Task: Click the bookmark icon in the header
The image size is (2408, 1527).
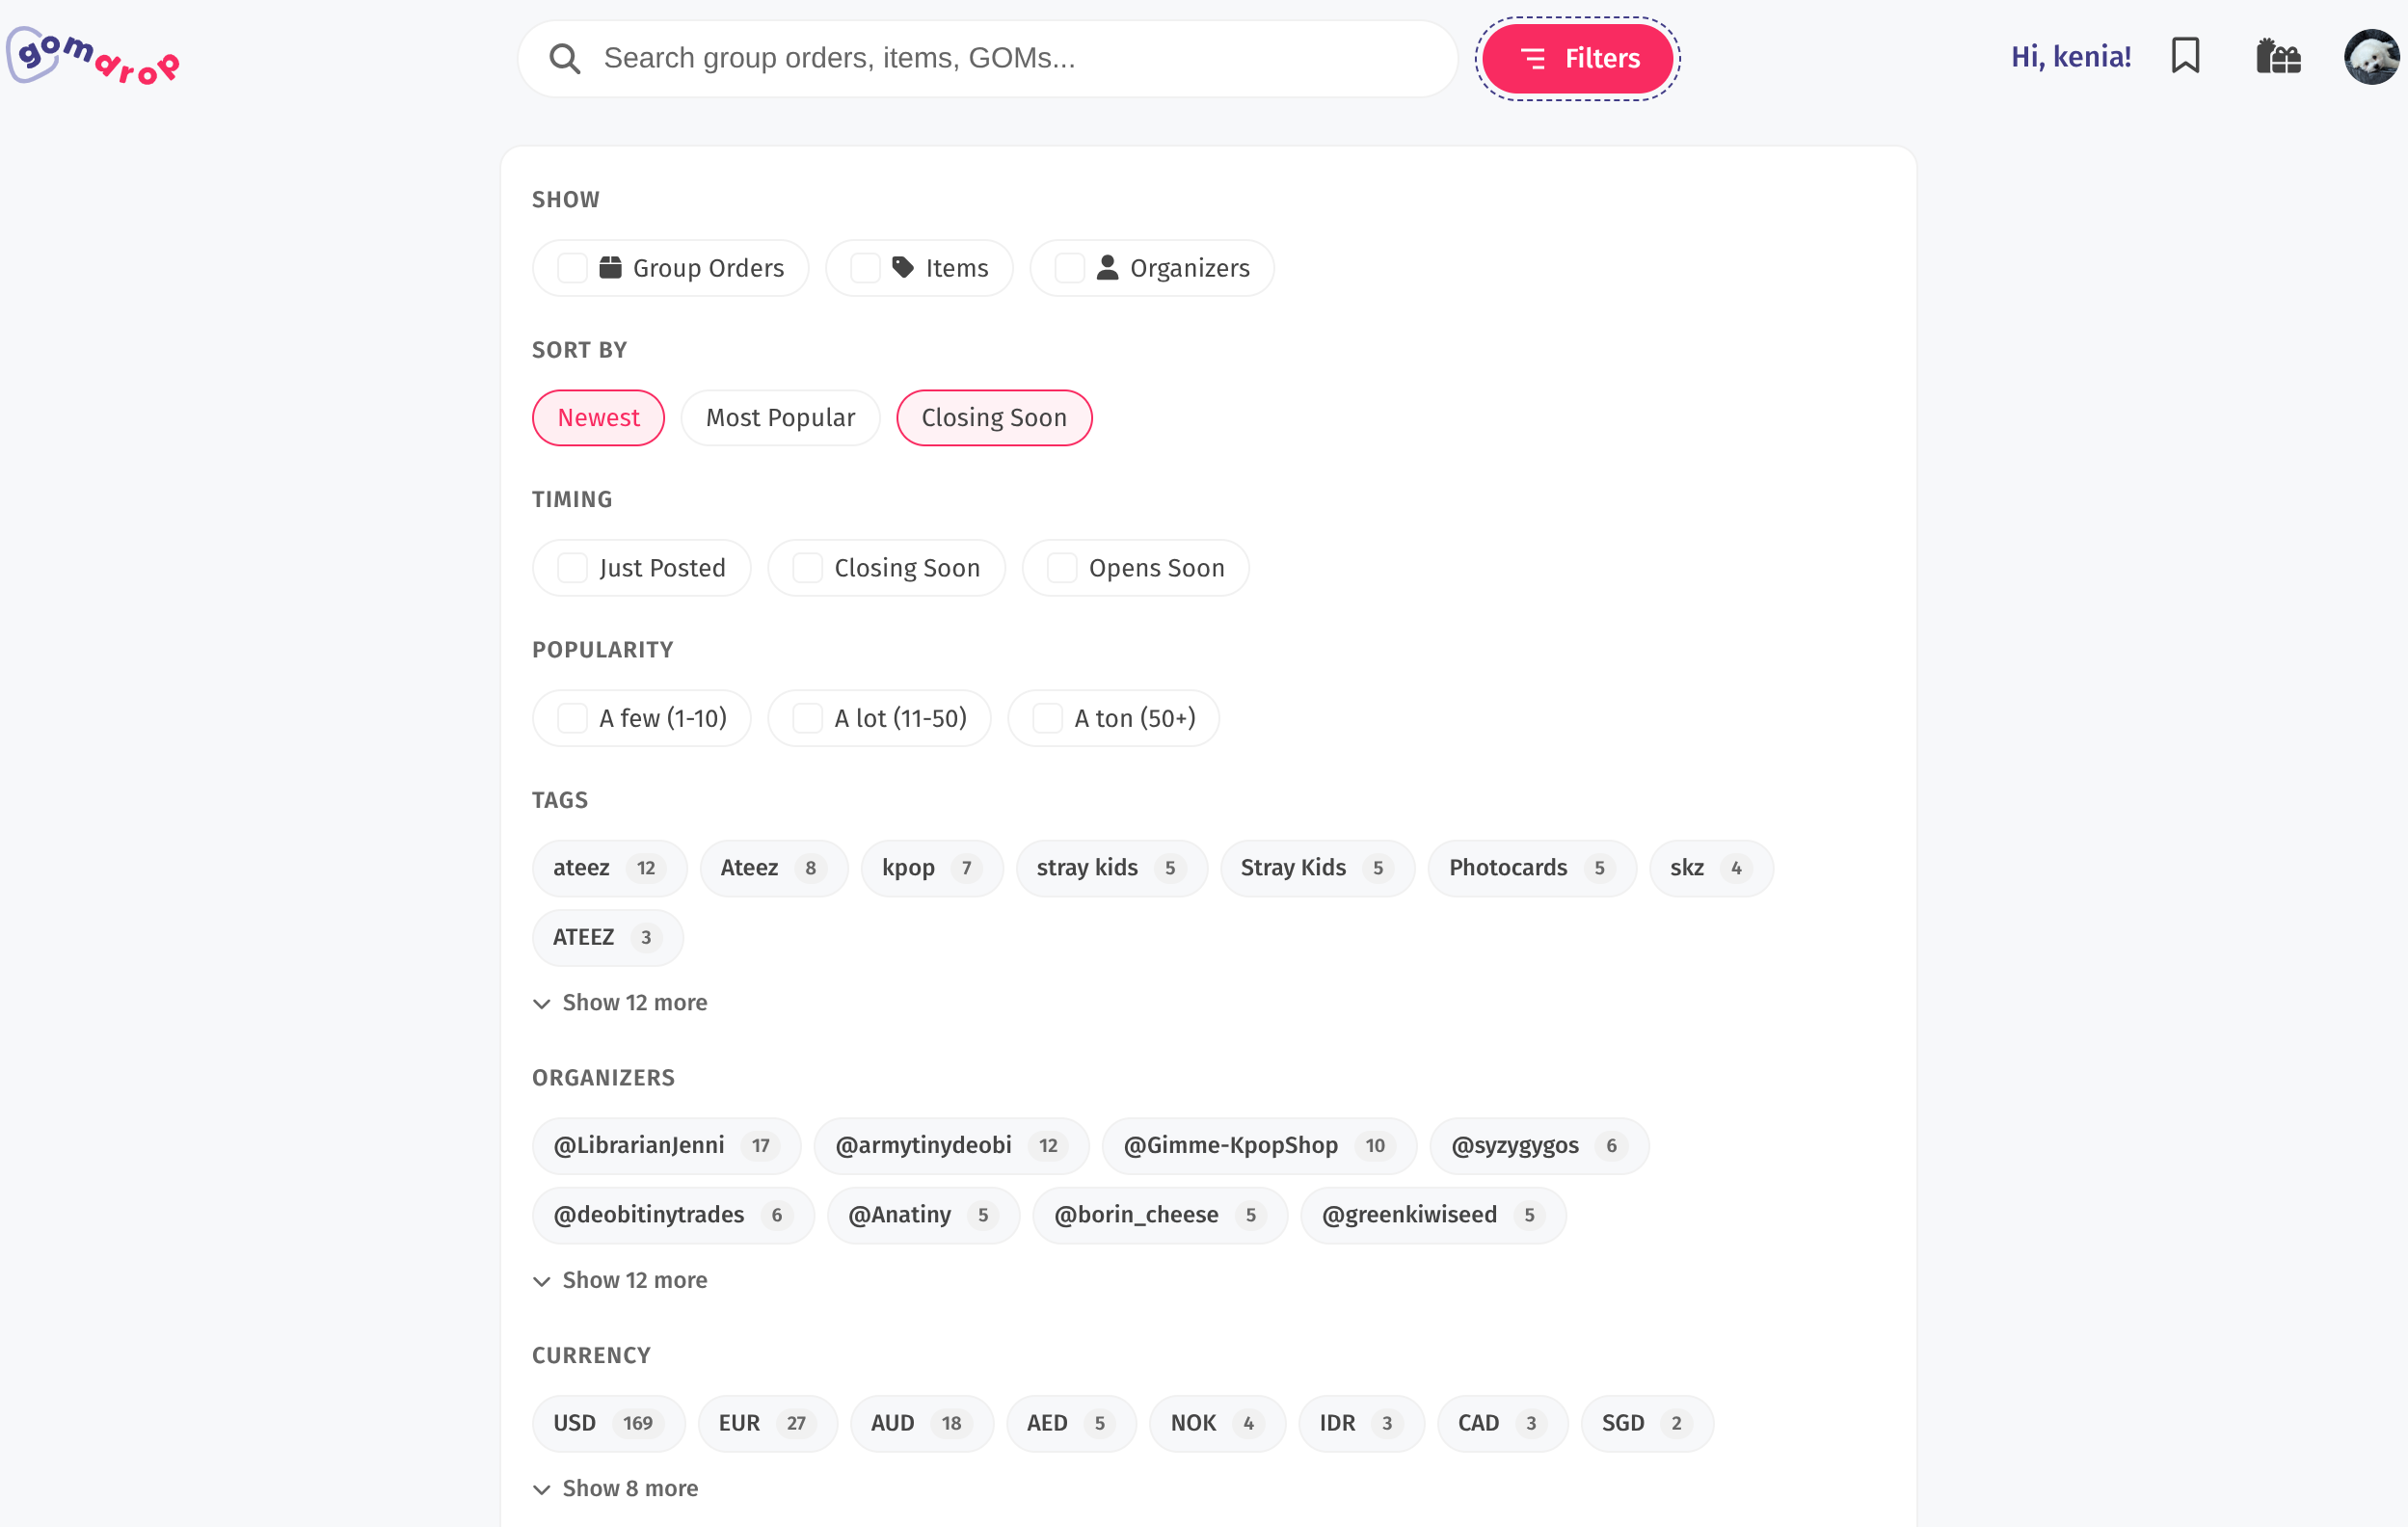Action: (2186, 56)
